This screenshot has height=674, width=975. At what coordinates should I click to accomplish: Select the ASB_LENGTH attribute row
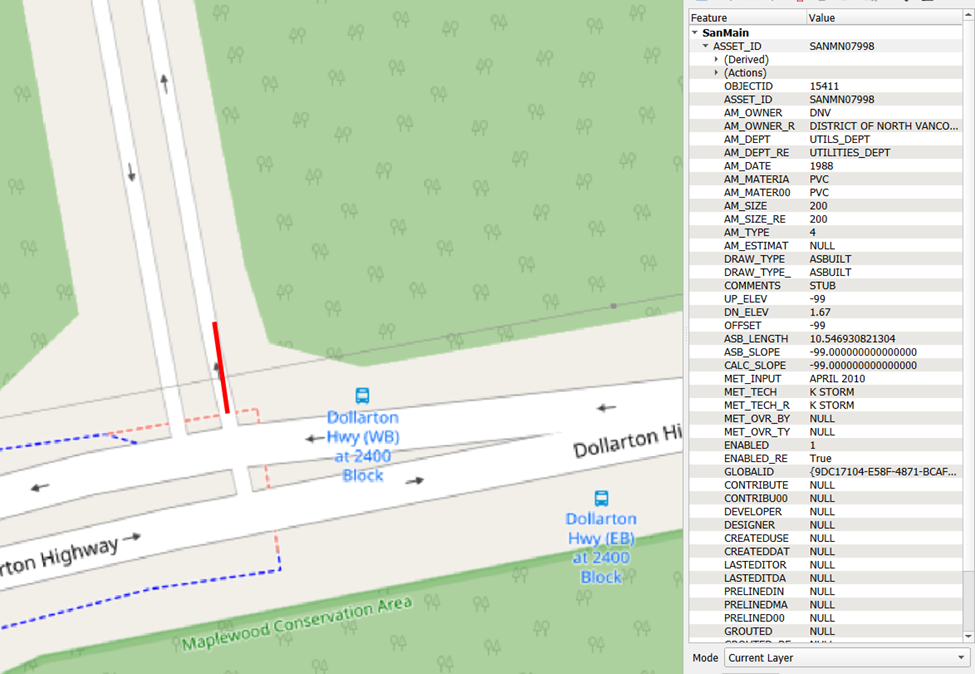pyautogui.click(x=825, y=339)
